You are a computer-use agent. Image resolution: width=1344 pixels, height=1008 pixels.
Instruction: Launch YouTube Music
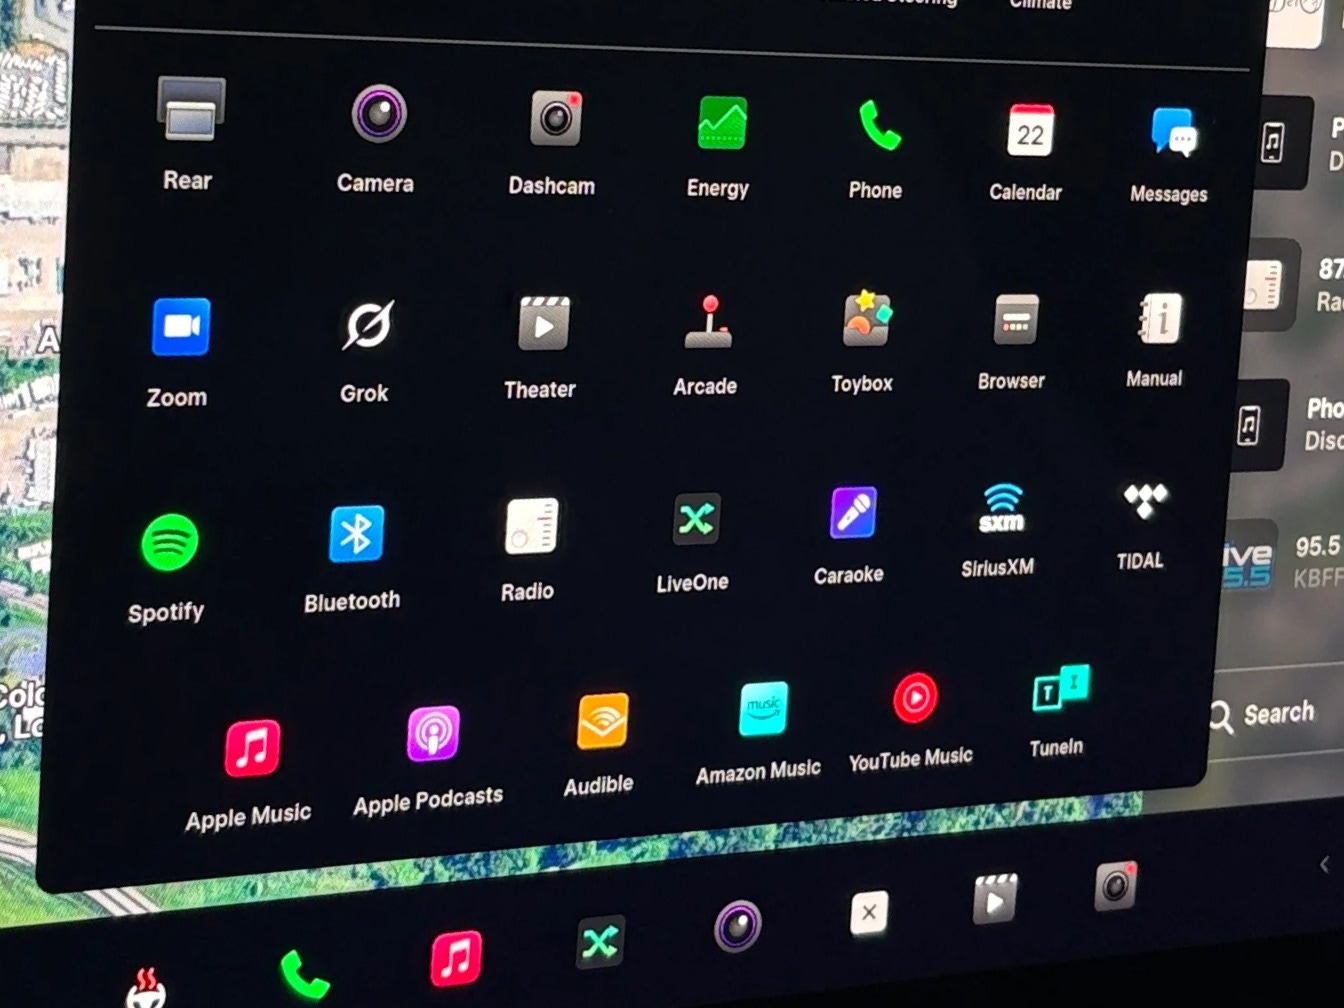914,698
